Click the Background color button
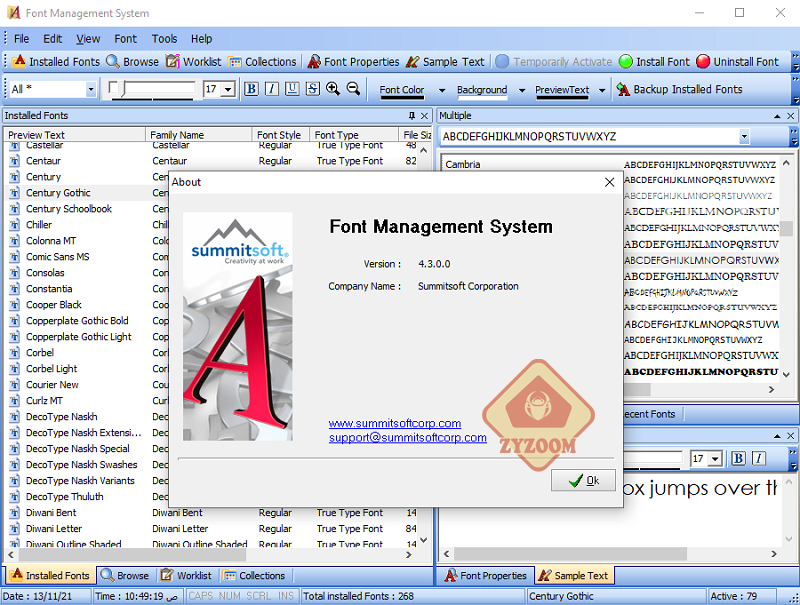Image resolution: width=800 pixels, height=605 pixels. pyautogui.click(x=482, y=90)
